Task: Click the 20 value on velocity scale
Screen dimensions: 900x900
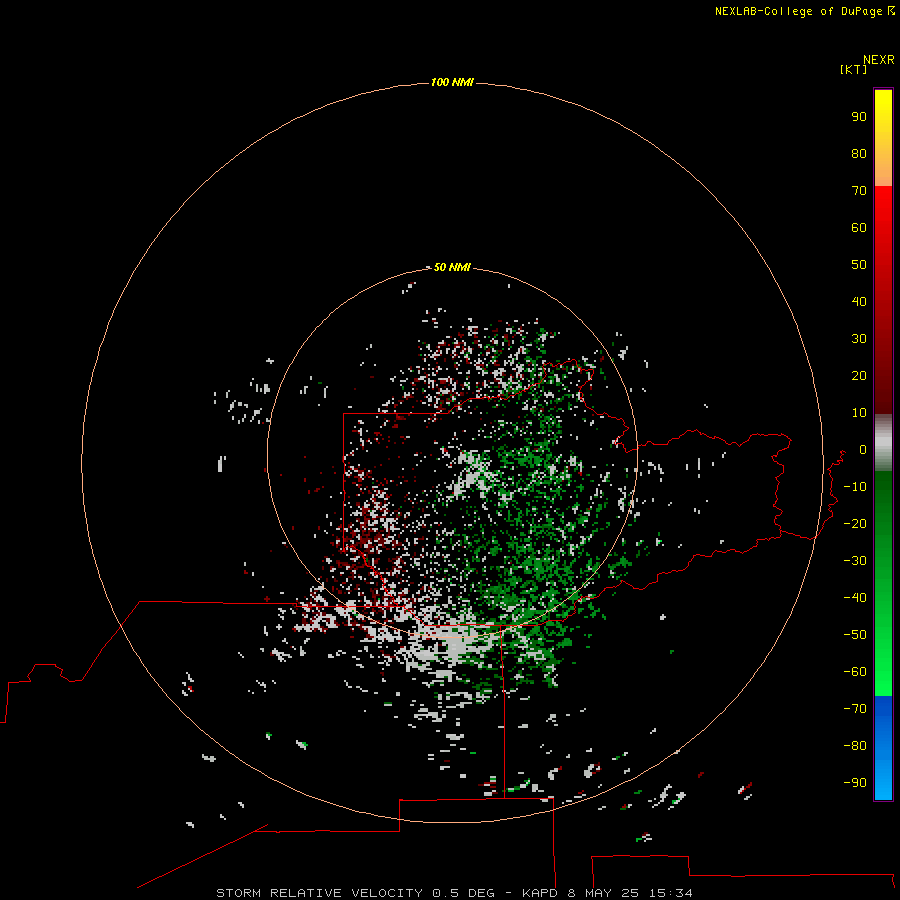Action: (859, 376)
